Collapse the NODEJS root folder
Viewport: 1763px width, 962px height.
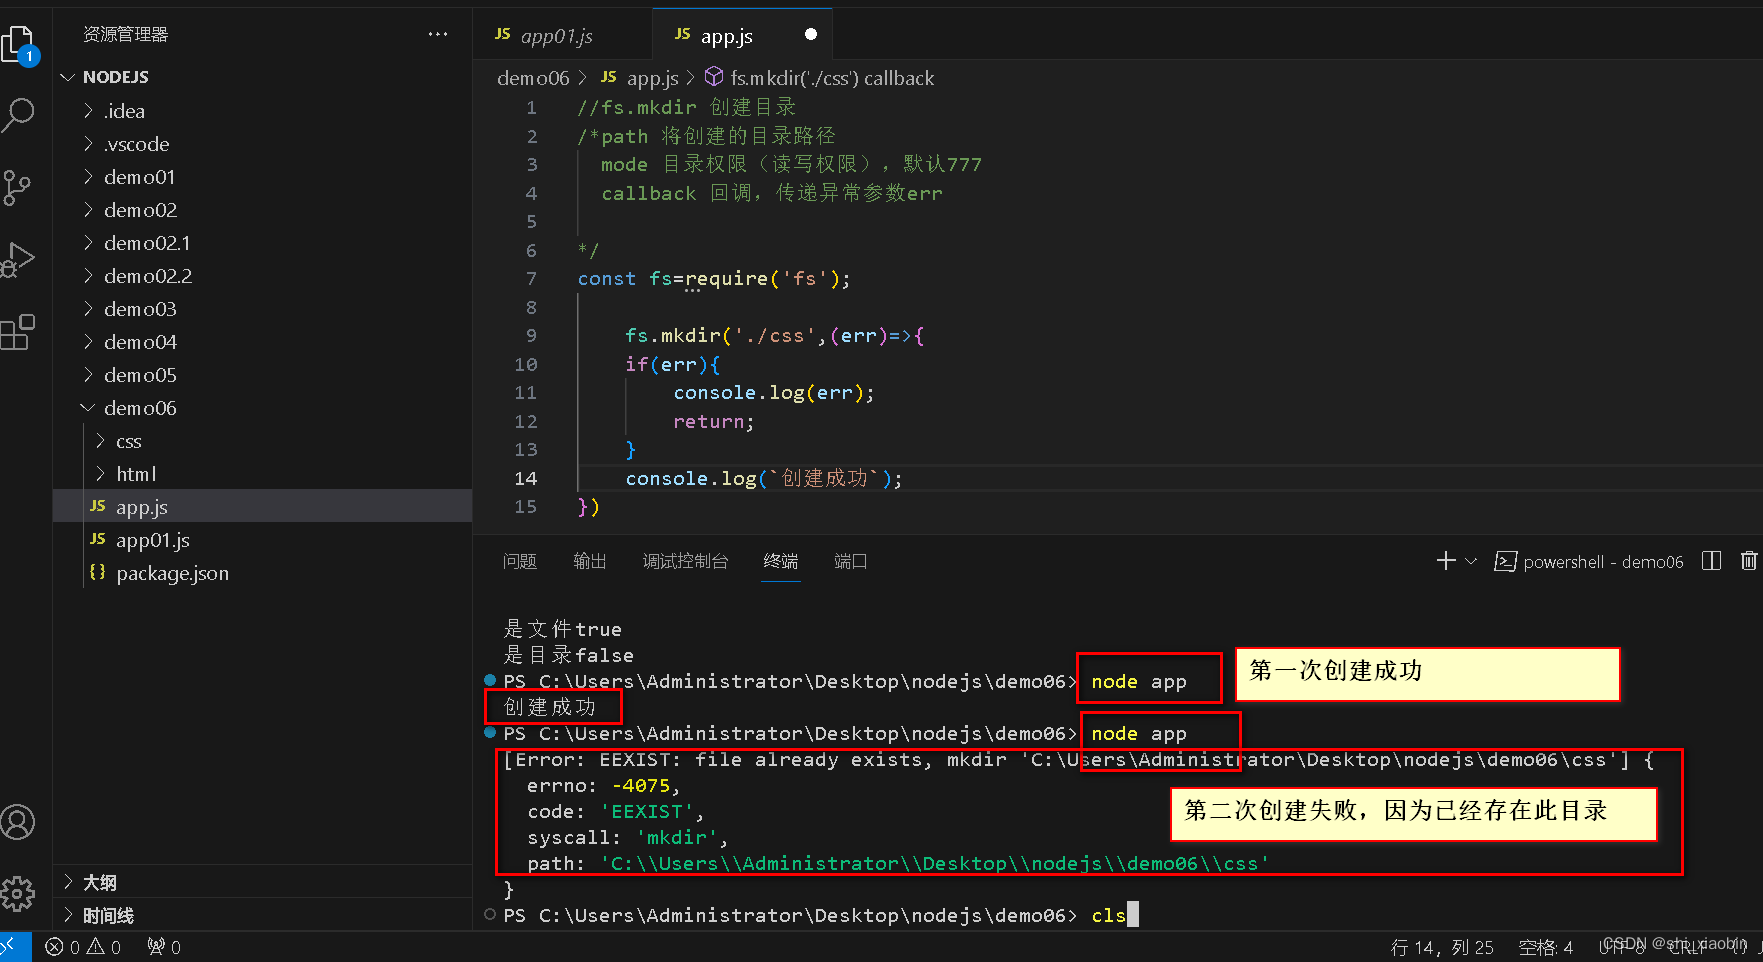coord(262,77)
